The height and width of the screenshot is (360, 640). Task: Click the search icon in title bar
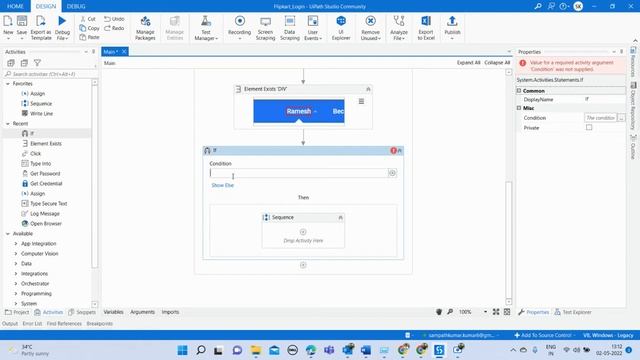pos(538,6)
